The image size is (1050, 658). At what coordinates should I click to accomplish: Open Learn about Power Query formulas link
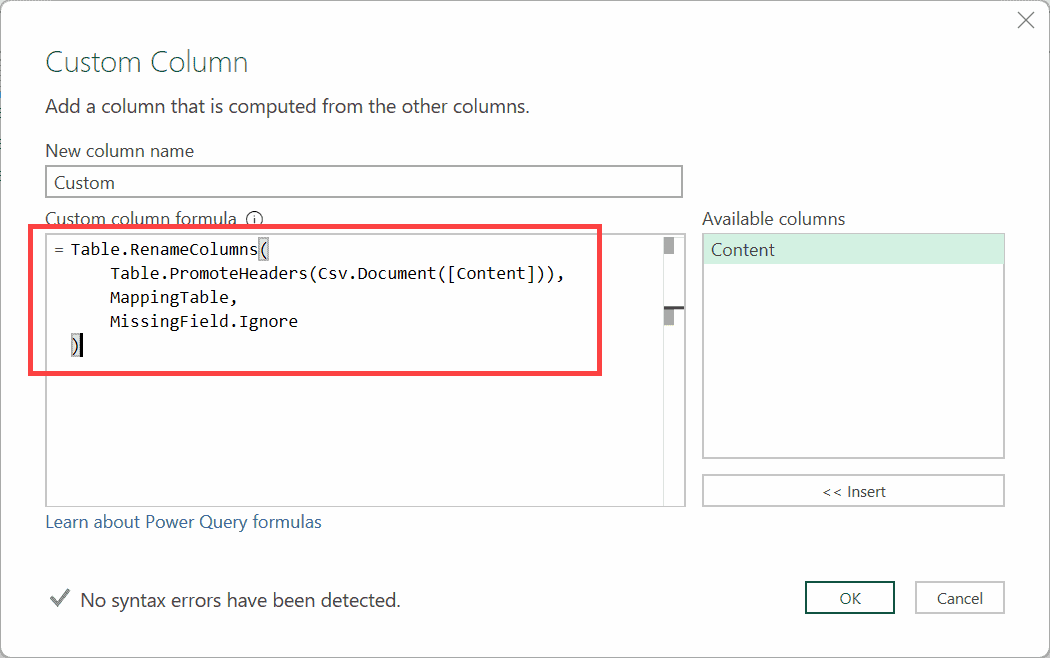pos(183,521)
